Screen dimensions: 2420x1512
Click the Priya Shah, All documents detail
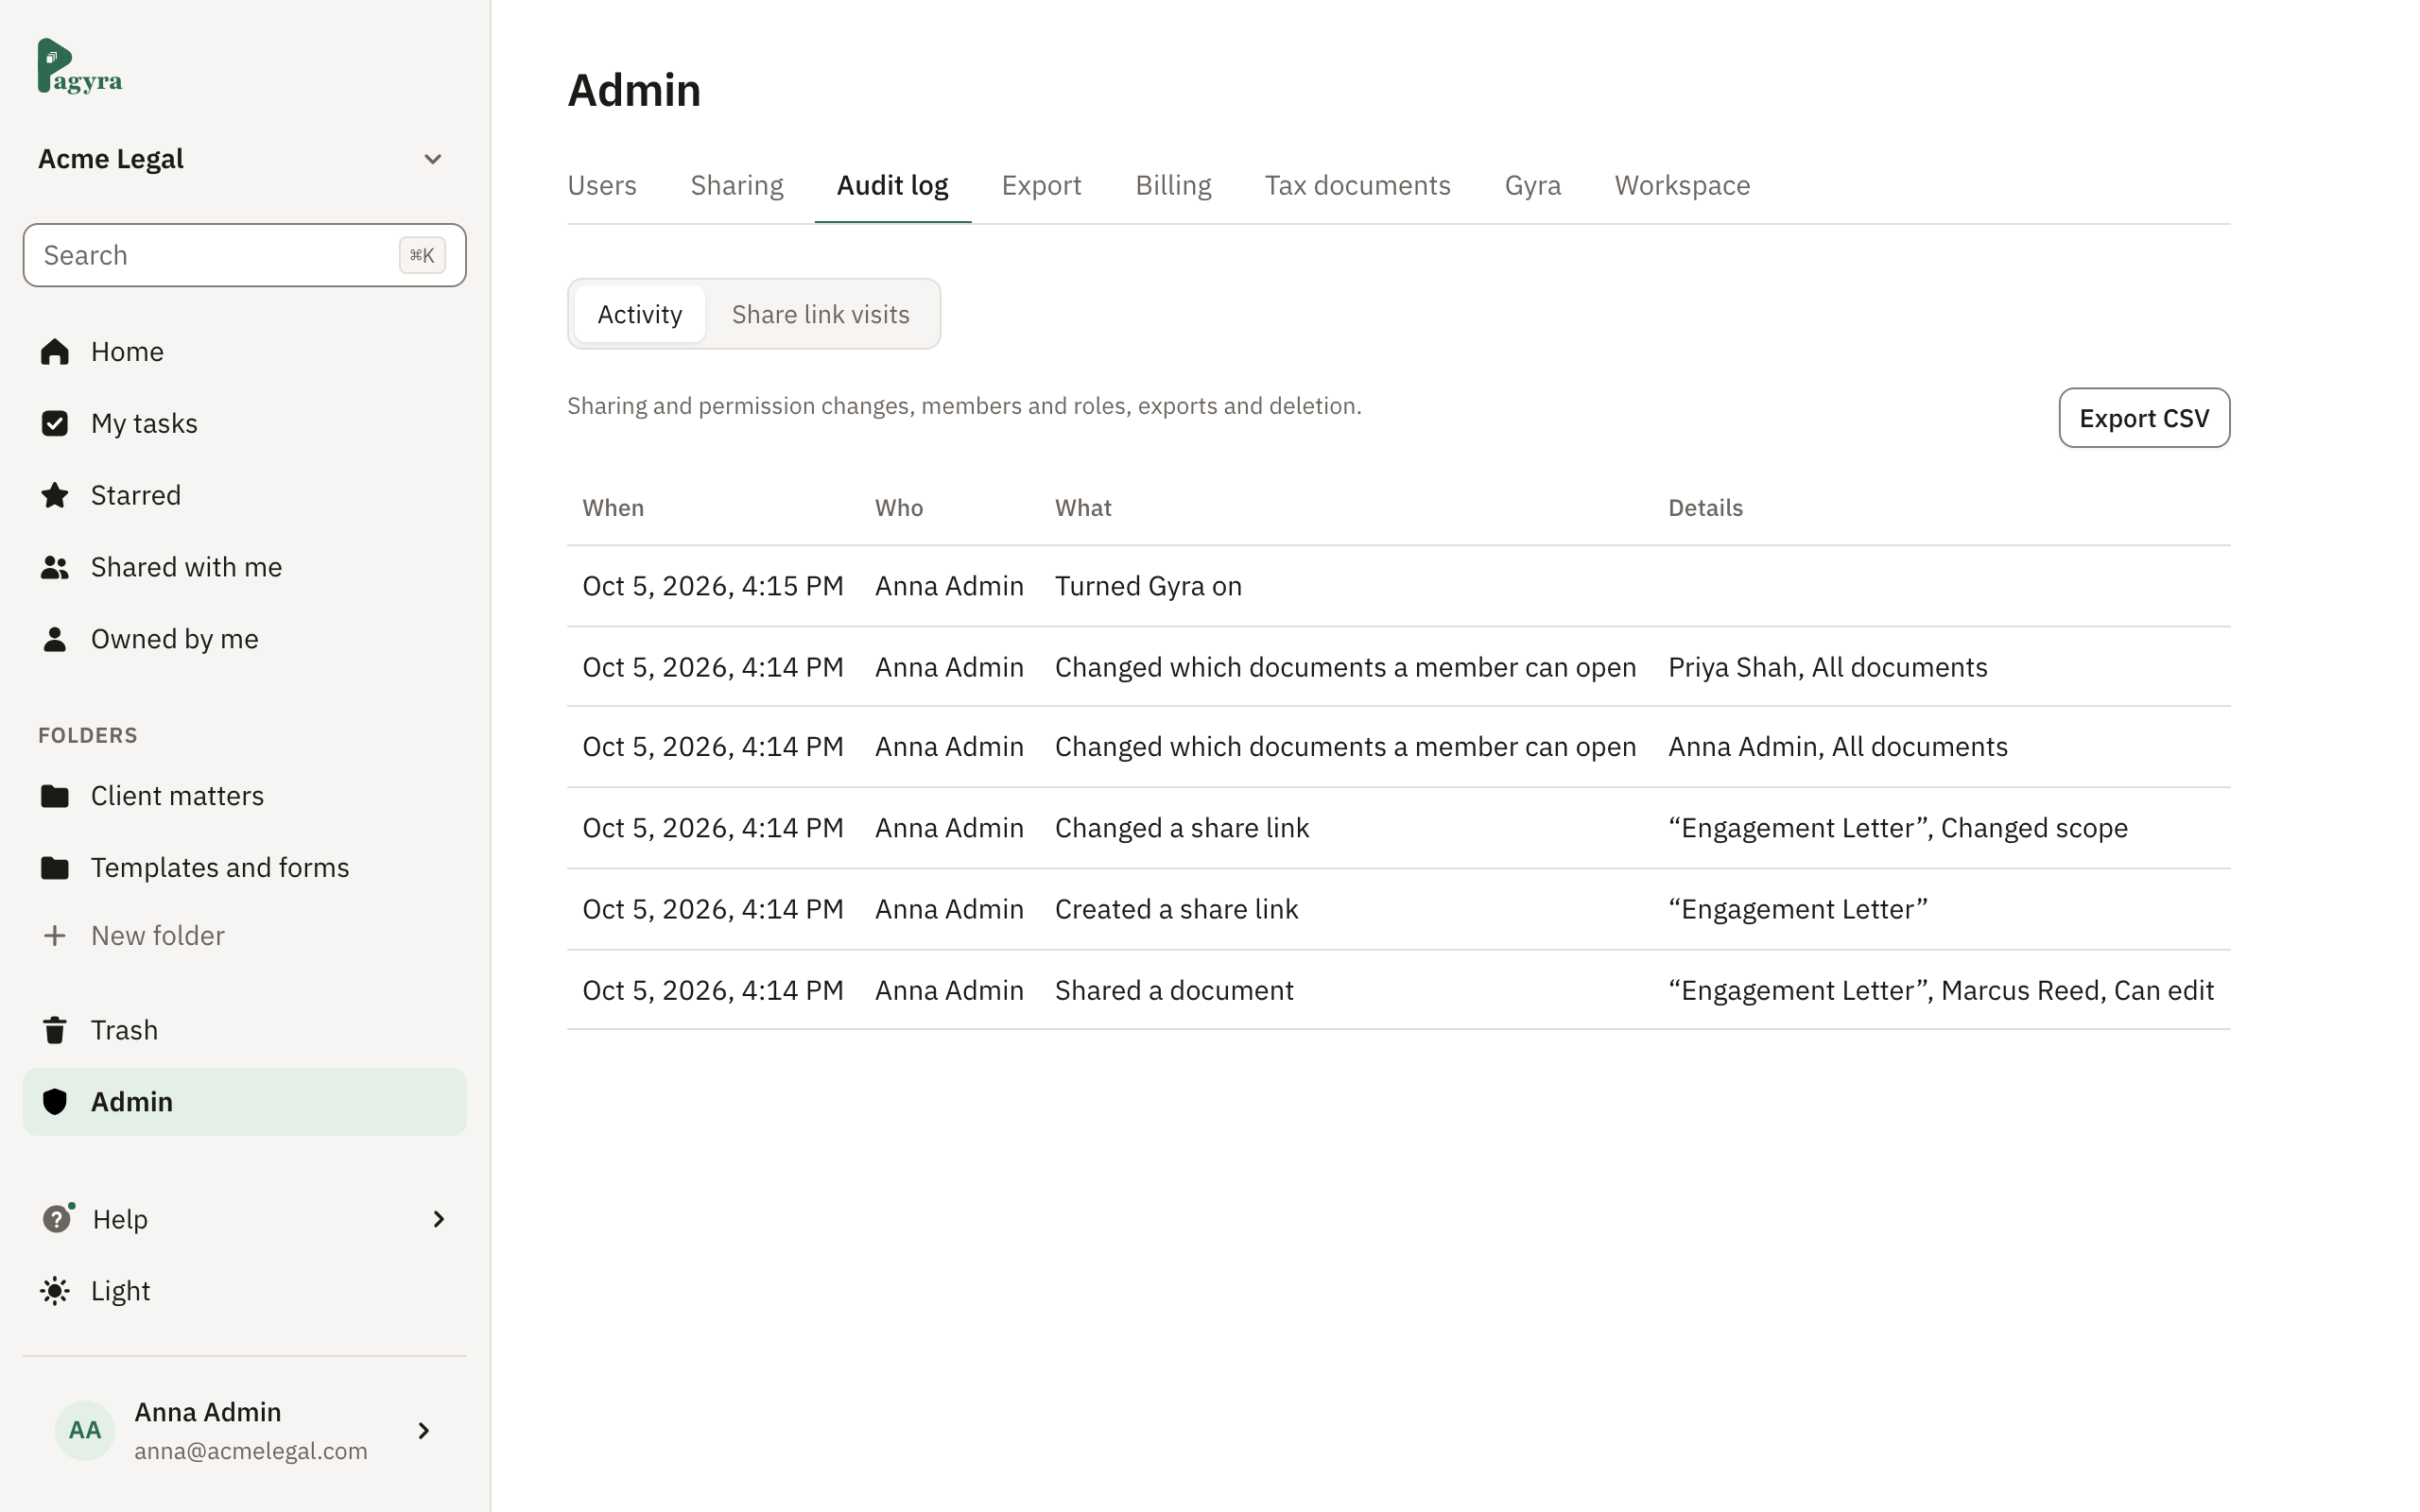[1827, 667]
